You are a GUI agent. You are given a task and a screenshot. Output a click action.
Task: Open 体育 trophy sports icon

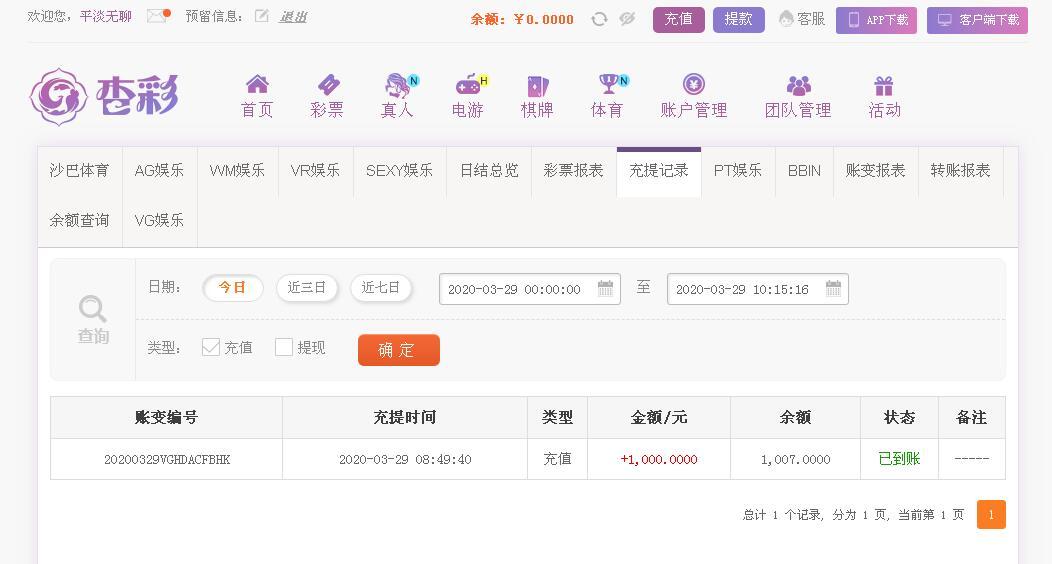[611, 84]
